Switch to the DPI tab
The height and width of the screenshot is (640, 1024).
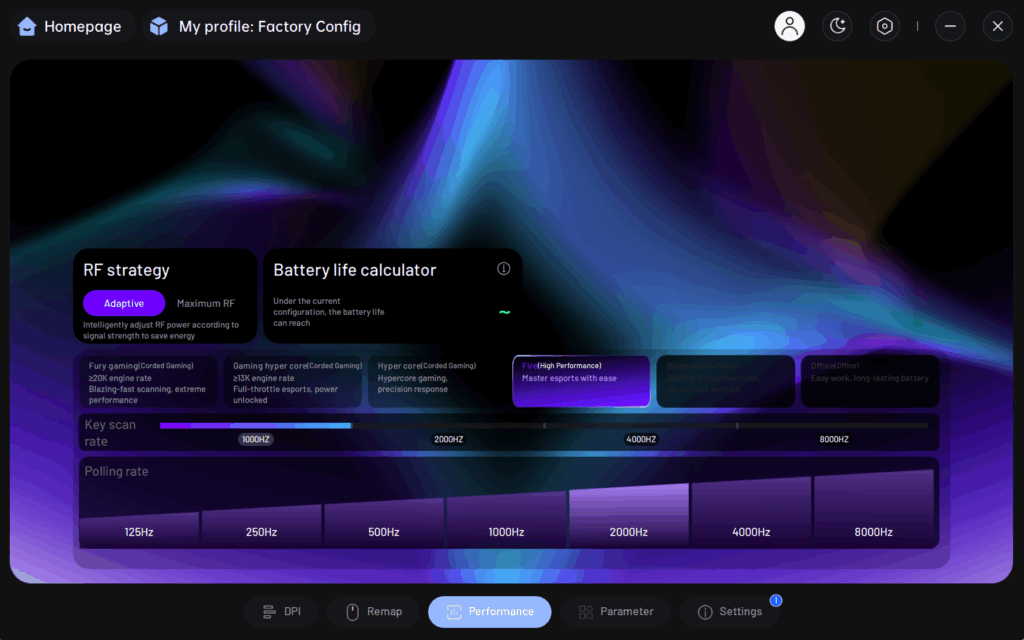tap(281, 612)
